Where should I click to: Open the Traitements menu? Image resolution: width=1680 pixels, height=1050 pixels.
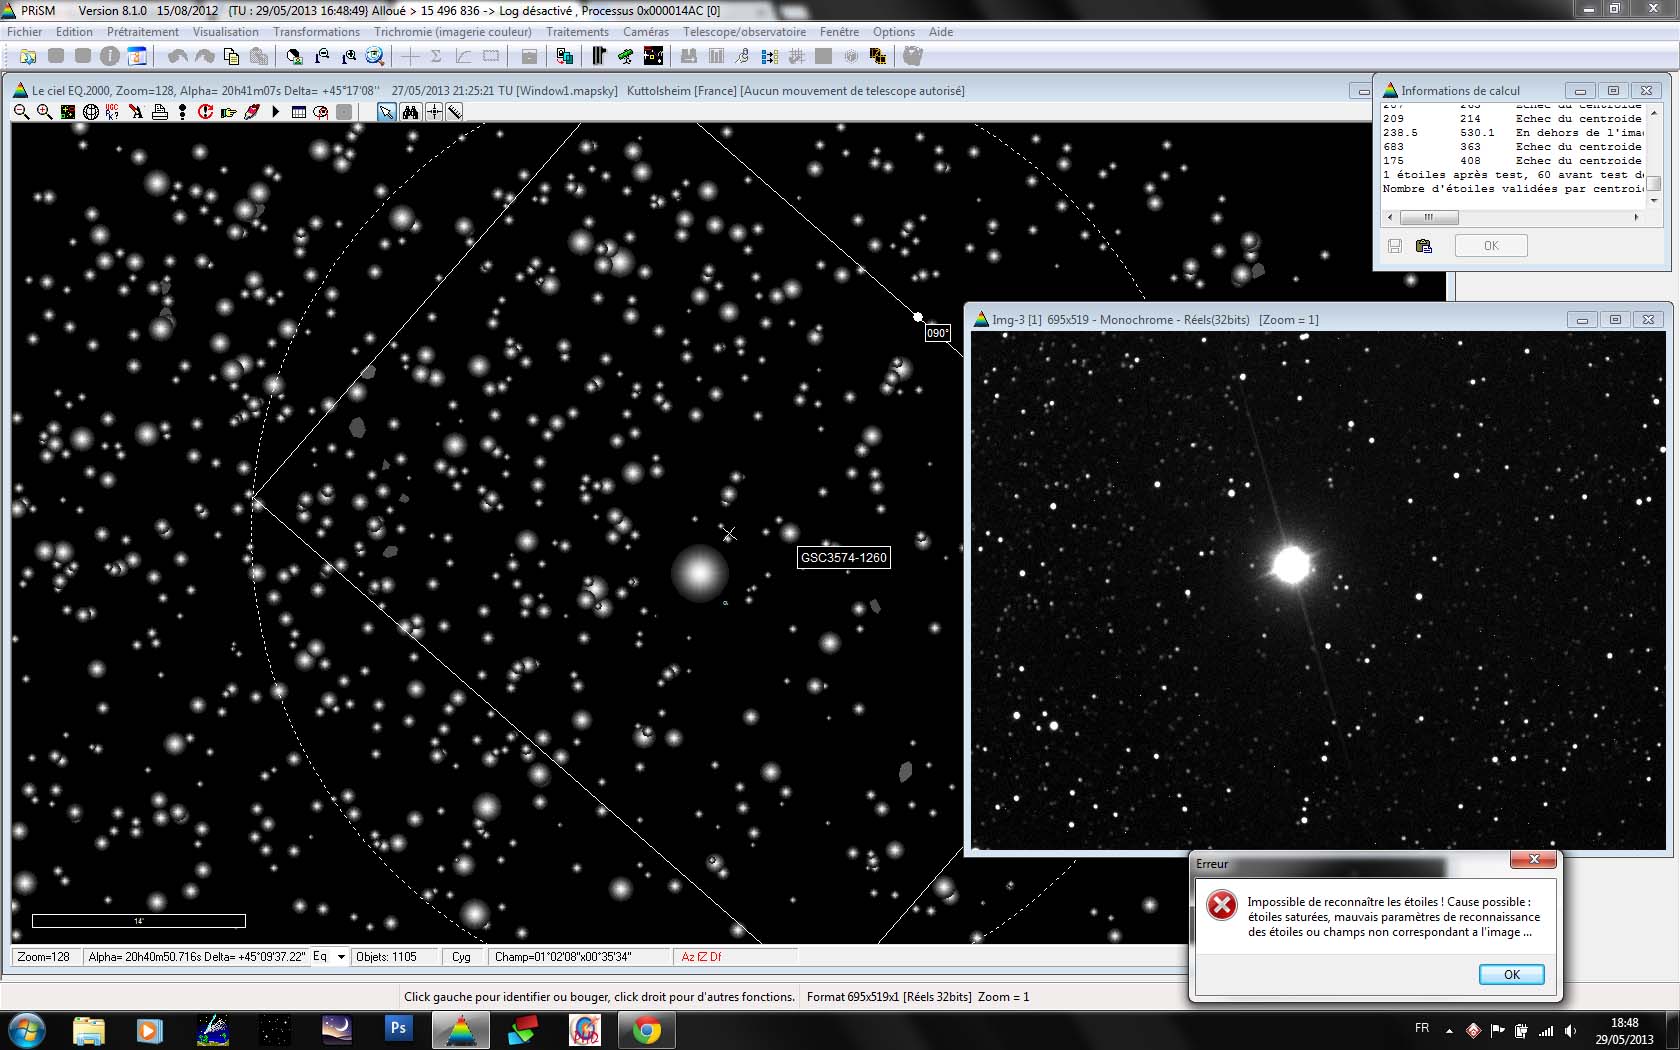577,32
